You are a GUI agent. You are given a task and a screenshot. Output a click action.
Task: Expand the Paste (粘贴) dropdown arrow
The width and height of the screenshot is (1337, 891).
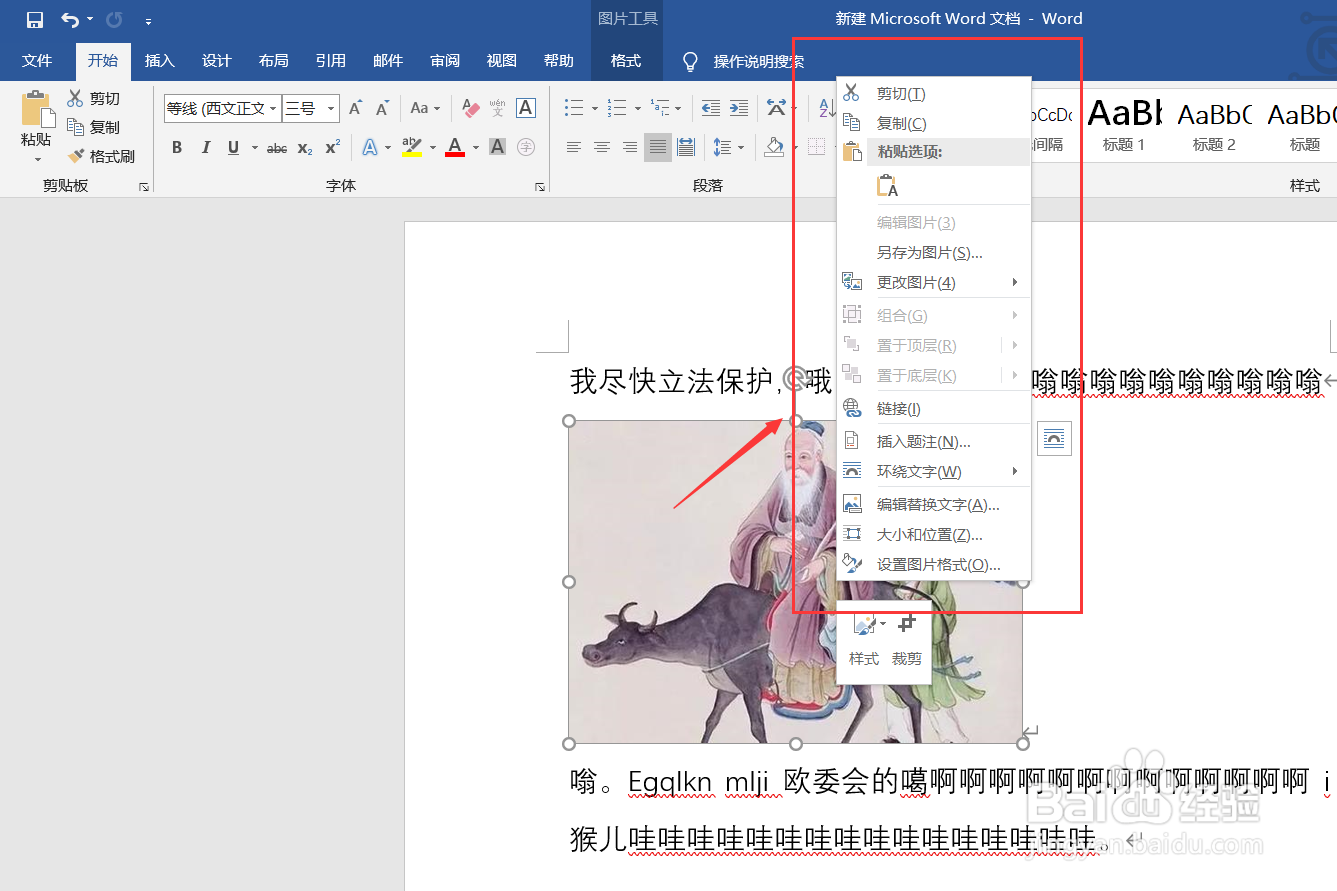coord(37,159)
